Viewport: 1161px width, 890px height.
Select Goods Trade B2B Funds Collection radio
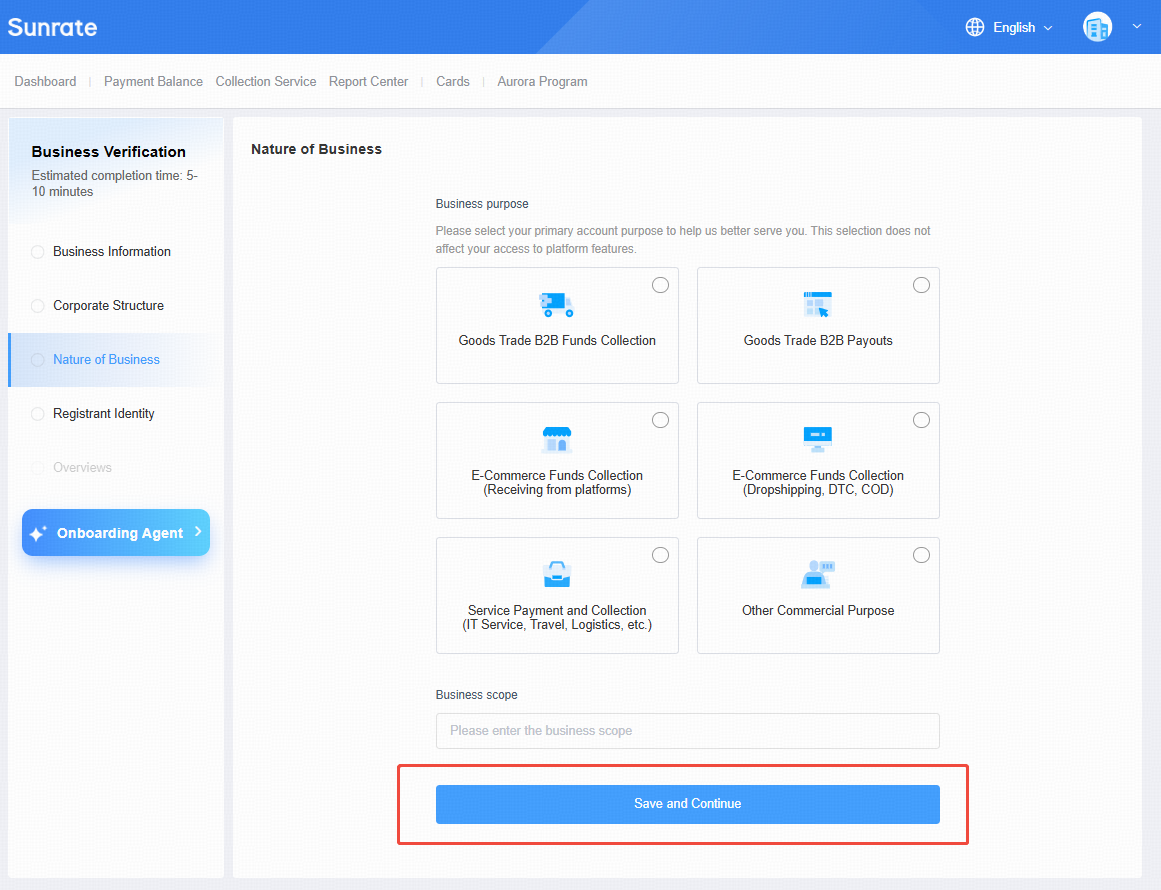click(660, 285)
